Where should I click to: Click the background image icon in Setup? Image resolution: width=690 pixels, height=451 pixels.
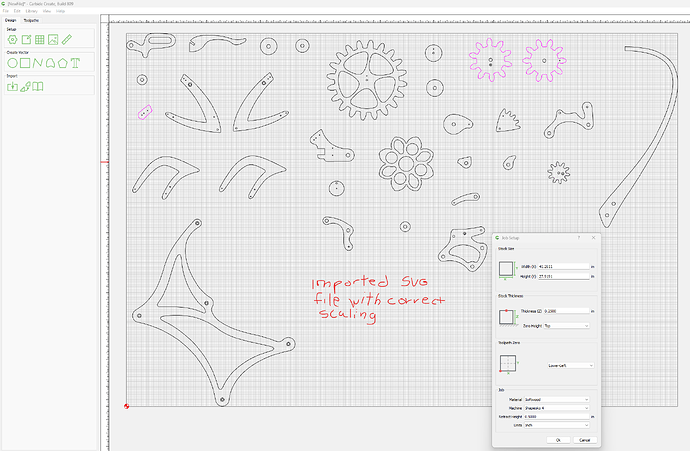coord(53,40)
